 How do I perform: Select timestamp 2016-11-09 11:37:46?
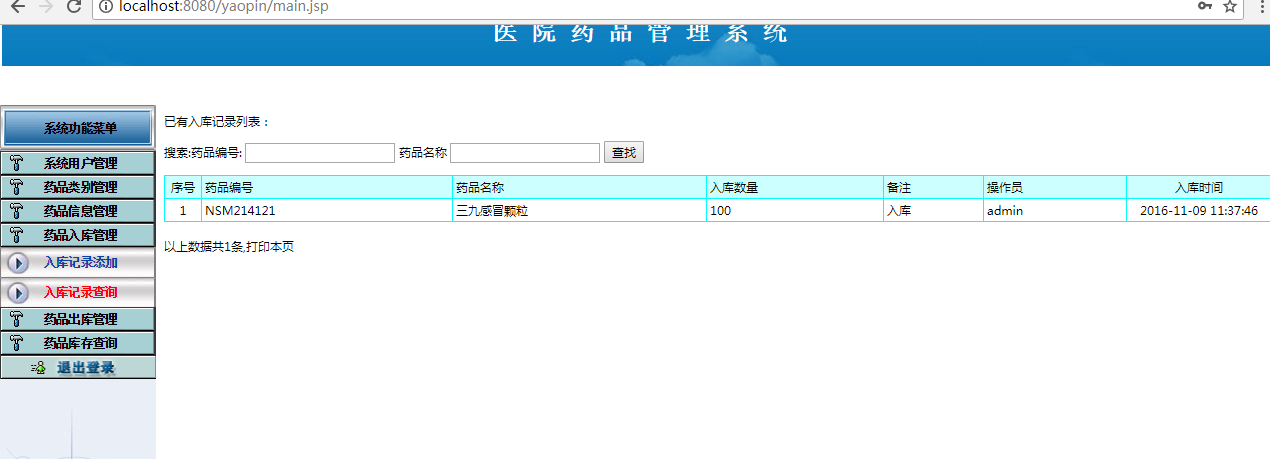1199,211
